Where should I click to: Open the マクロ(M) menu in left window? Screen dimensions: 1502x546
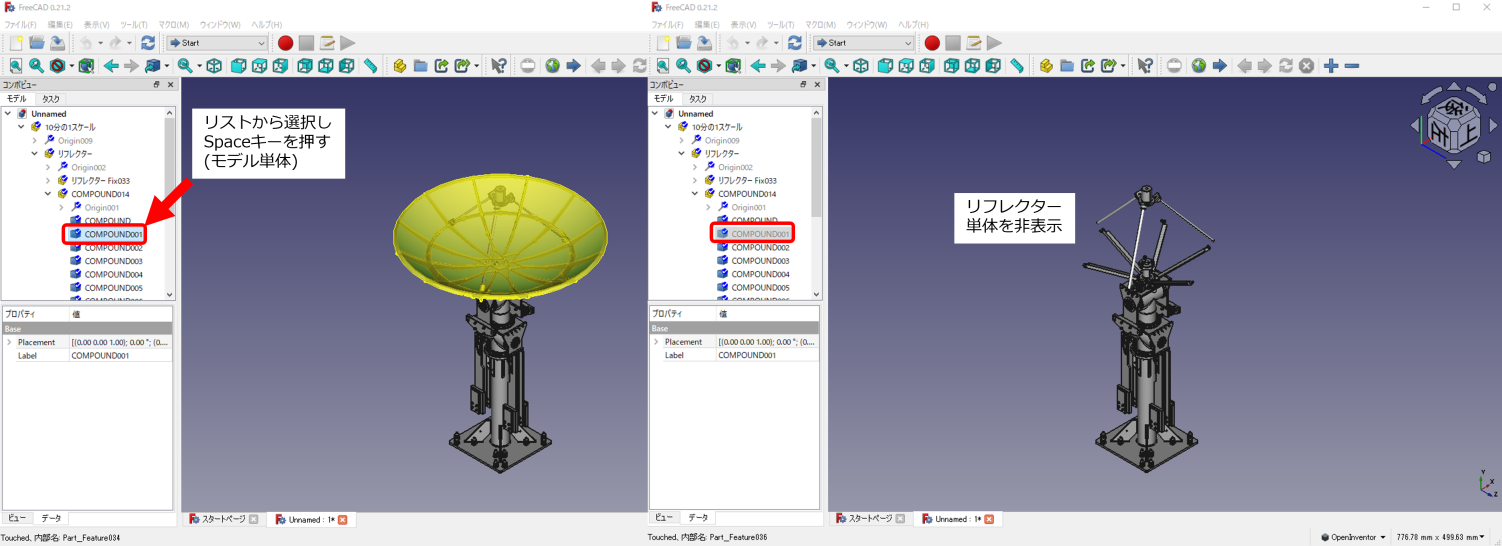tap(174, 24)
